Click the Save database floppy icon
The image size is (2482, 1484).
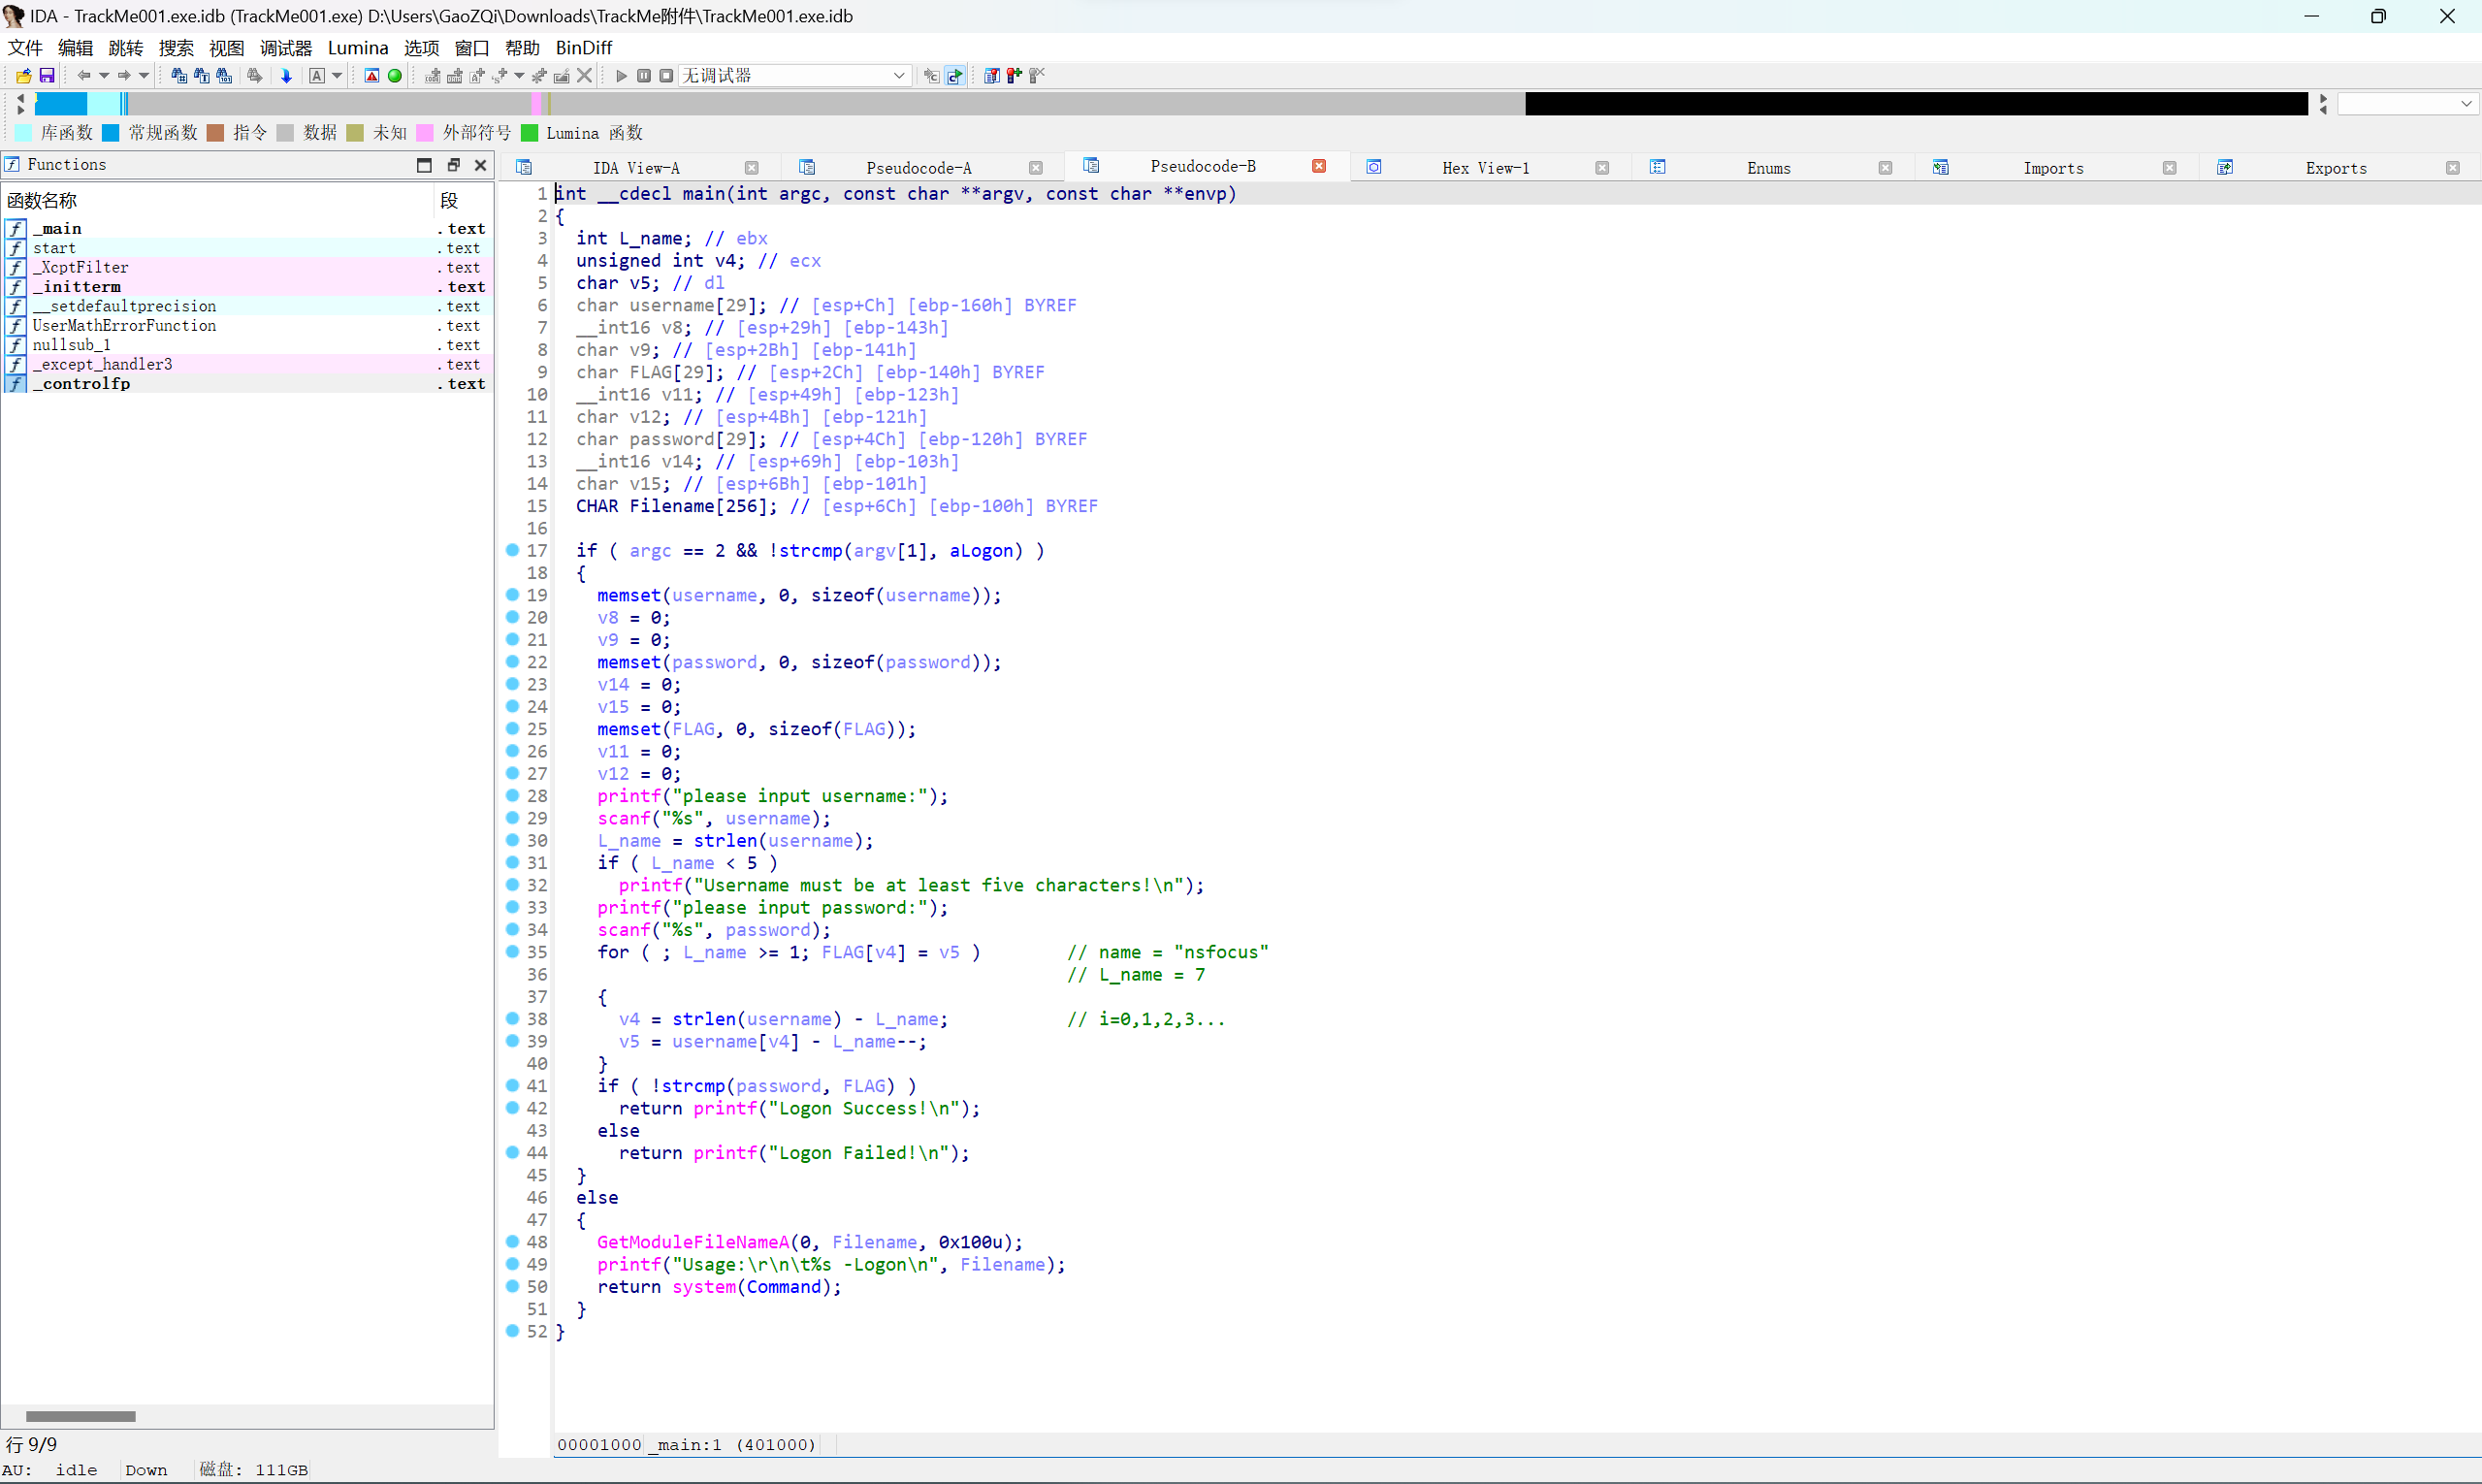click(x=46, y=76)
